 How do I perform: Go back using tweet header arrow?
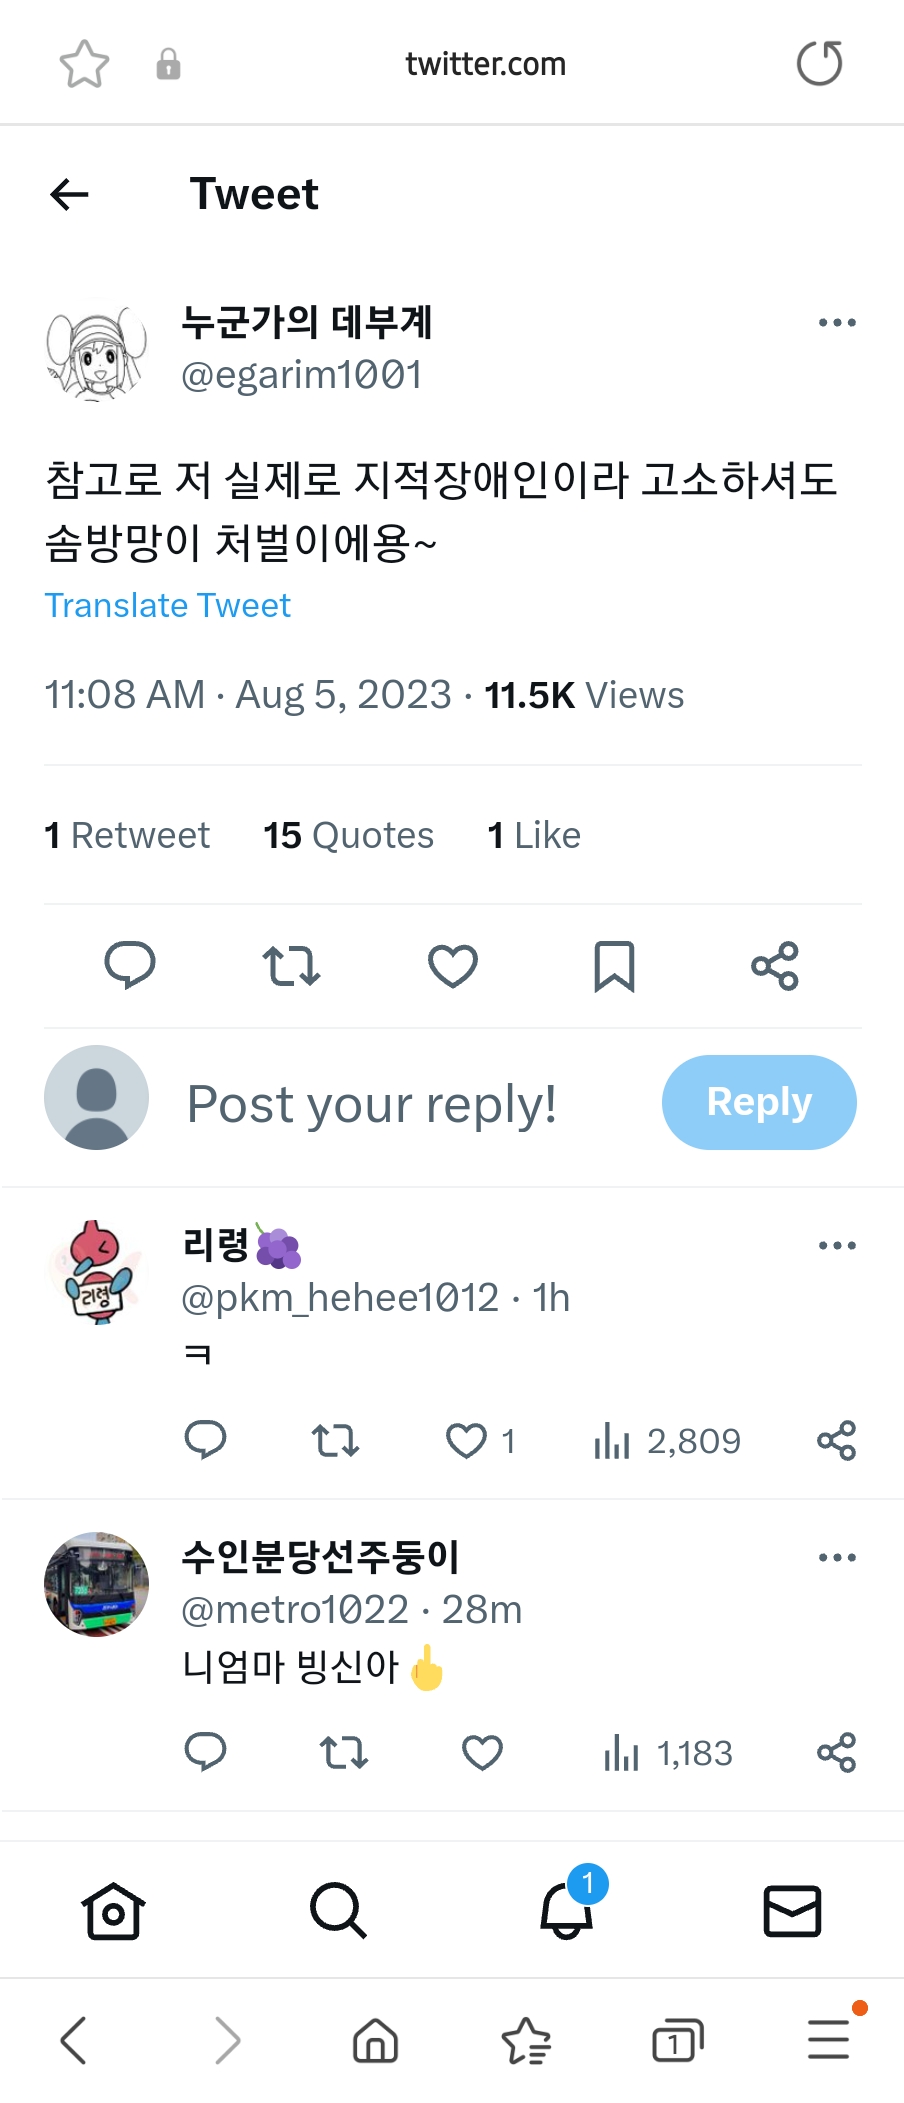point(70,194)
